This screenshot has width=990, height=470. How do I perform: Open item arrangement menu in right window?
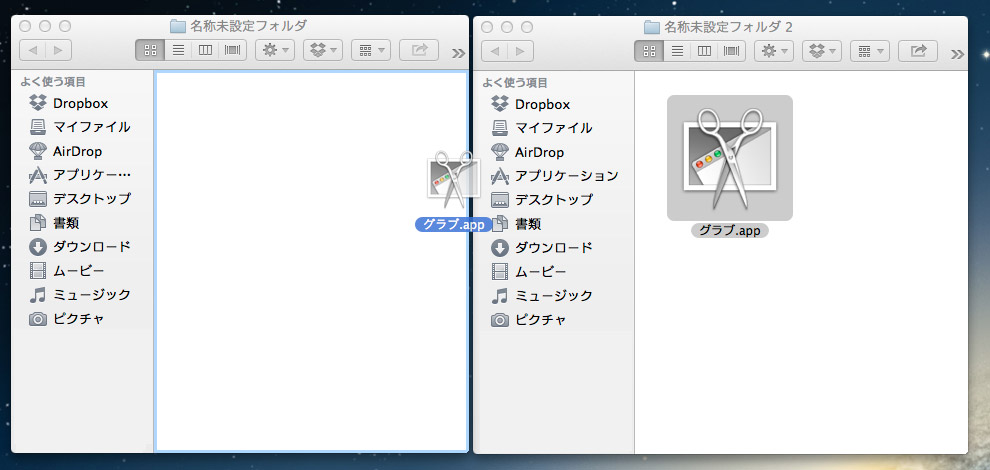(869, 51)
